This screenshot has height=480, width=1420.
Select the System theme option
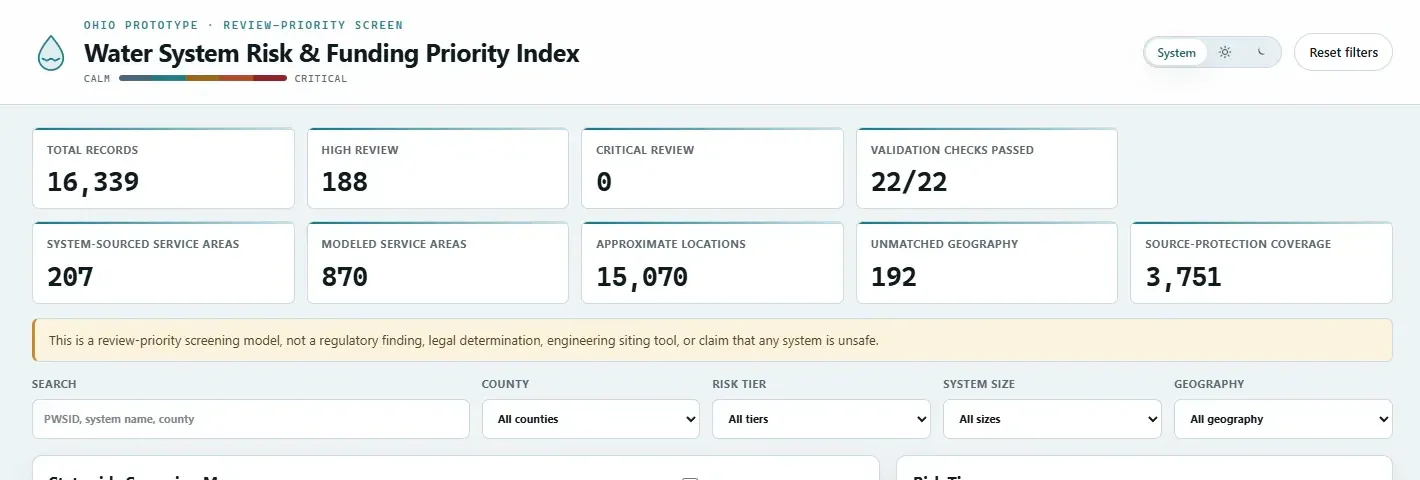pyautogui.click(x=1176, y=53)
